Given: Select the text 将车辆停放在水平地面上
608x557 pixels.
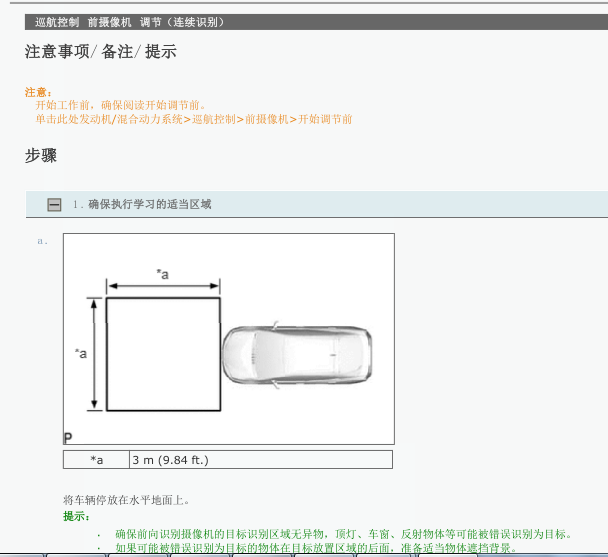Looking at the screenshot, I should point(126,500).
